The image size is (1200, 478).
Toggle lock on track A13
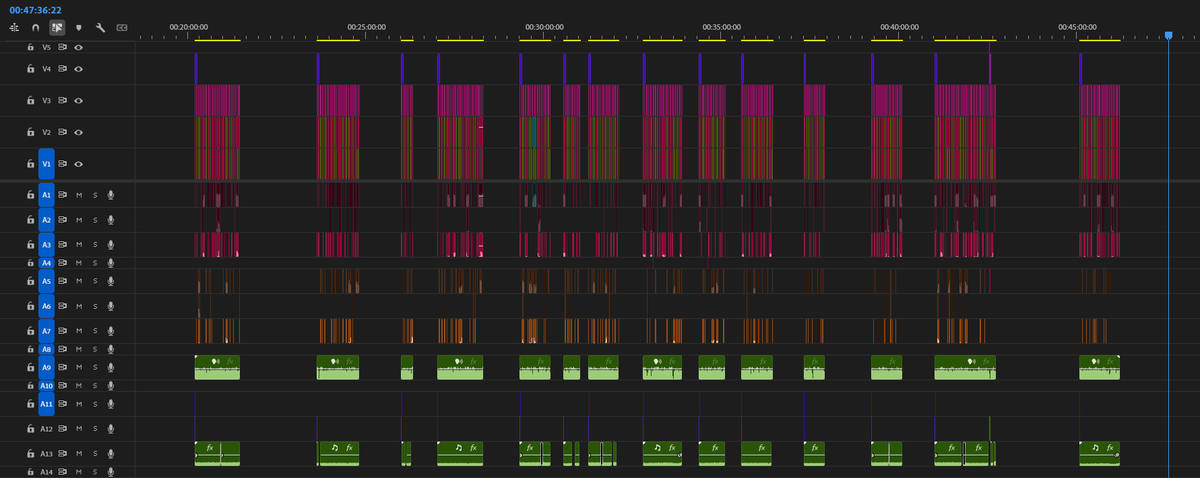(30, 453)
